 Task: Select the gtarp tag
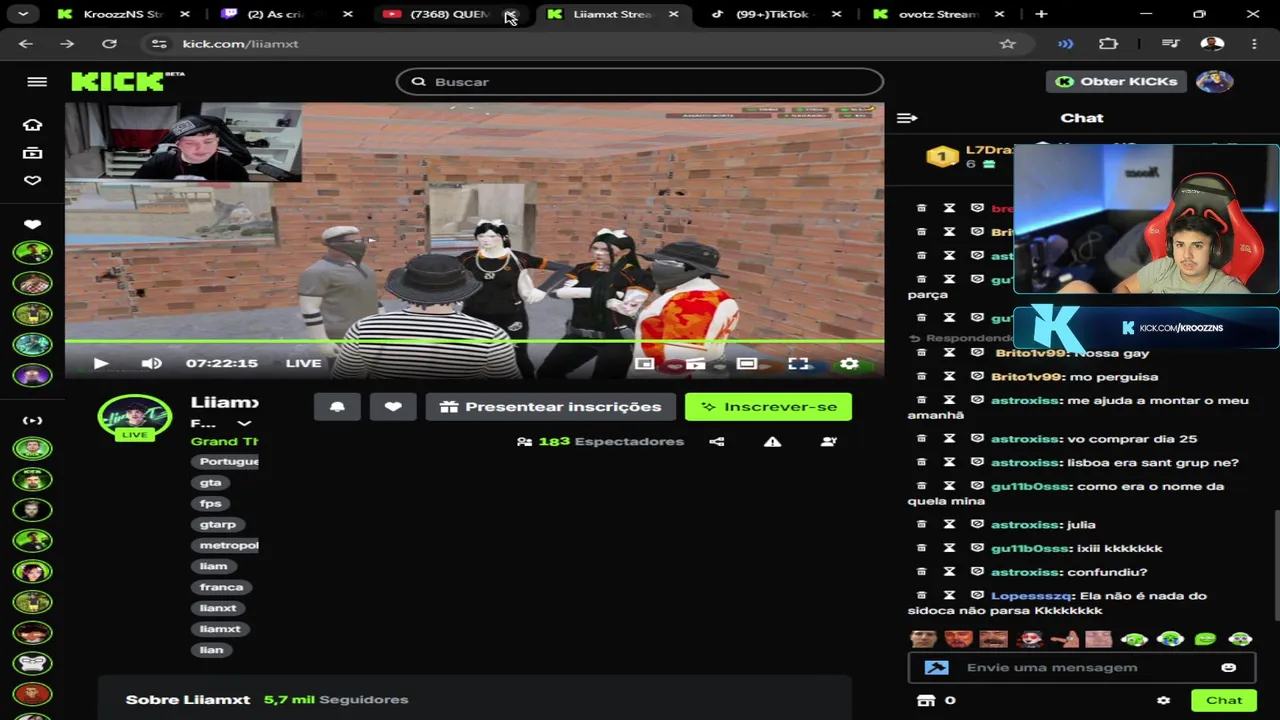[217, 524]
